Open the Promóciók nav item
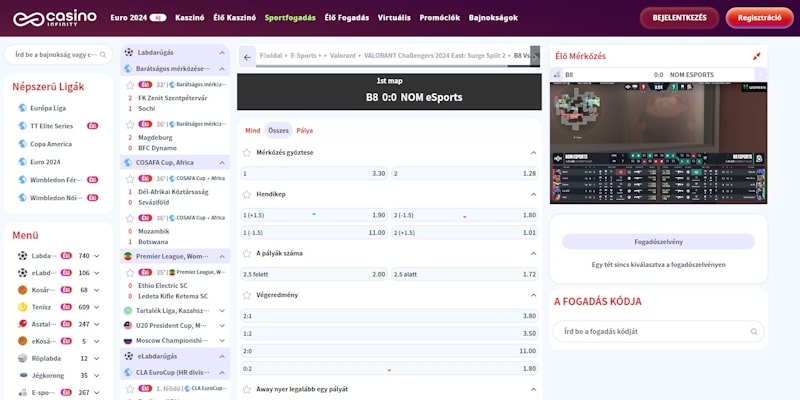800x400 pixels. 439,18
